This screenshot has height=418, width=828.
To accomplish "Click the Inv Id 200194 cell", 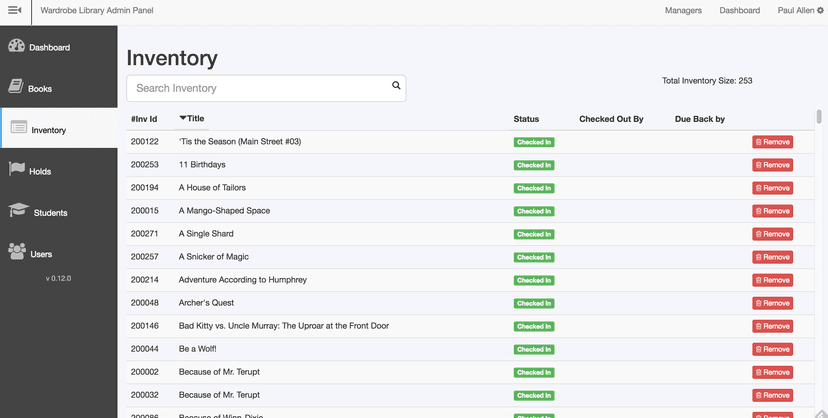I will [145, 187].
